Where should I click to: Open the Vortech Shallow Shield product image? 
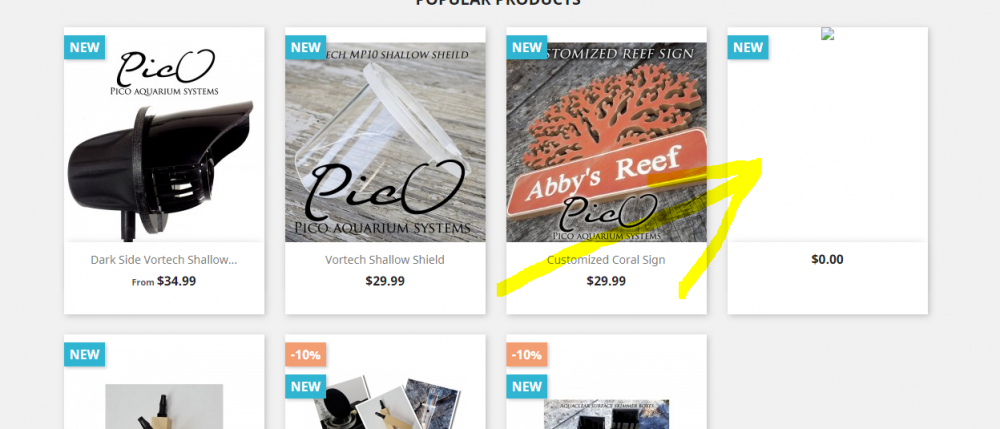pos(385,142)
